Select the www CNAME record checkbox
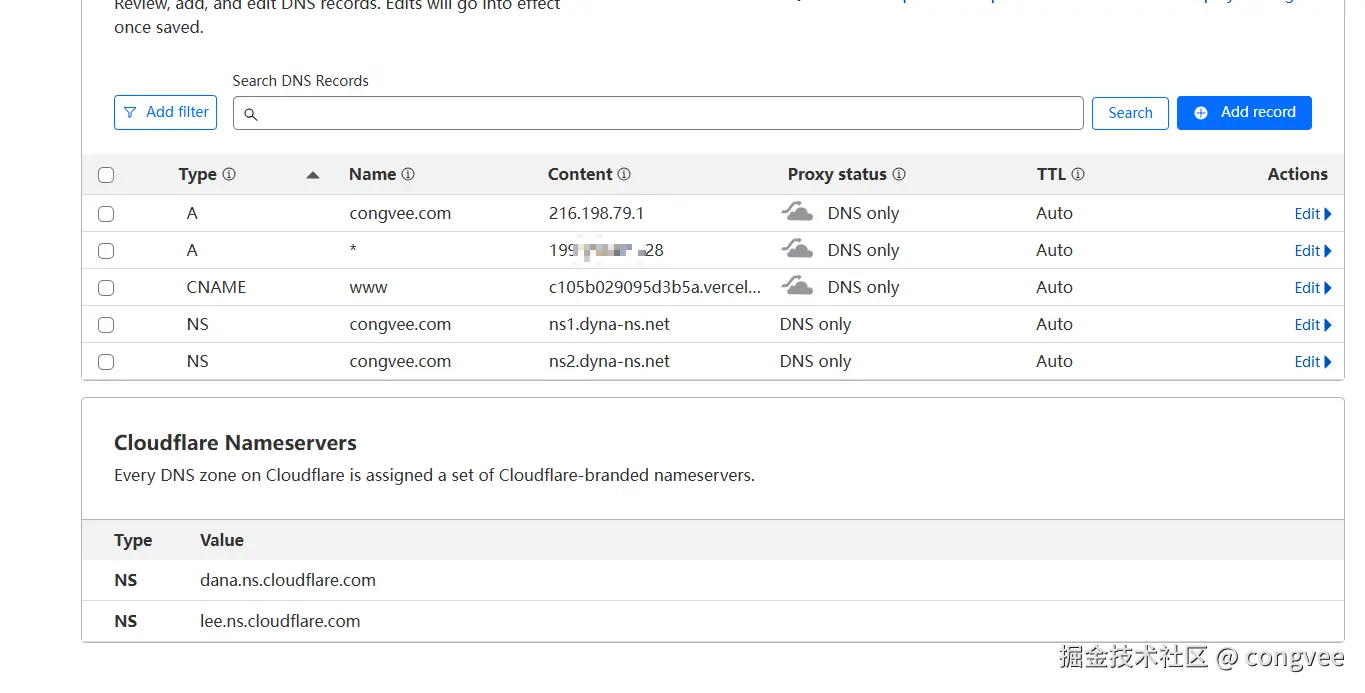The width and height of the screenshot is (1365, 693). tap(106, 288)
